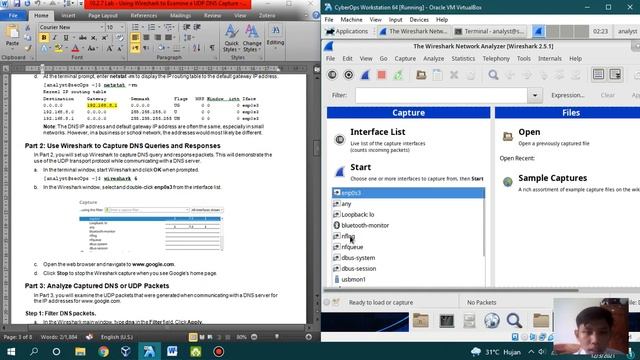Toggle left-to-right text direction in Word
This screenshot has width=640, height=360.
[135, 49]
